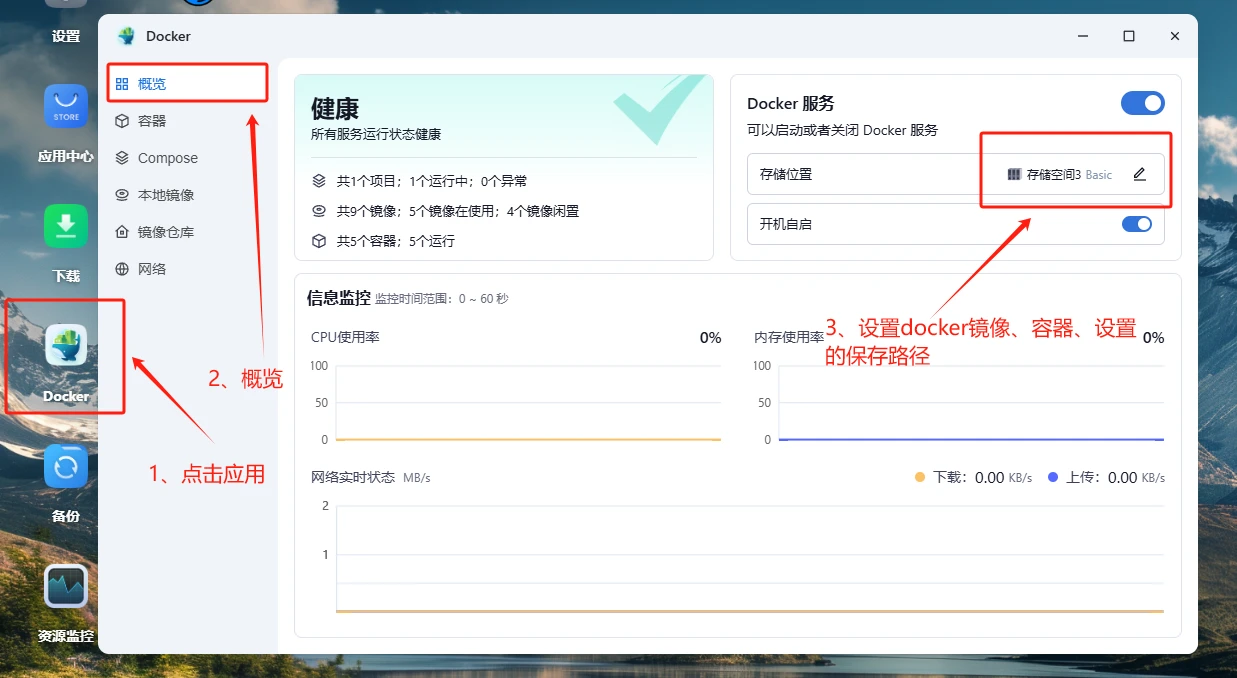Disable the auto-start on boot switch
This screenshot has width=1237, height=678.
(x=1137, y=224)
